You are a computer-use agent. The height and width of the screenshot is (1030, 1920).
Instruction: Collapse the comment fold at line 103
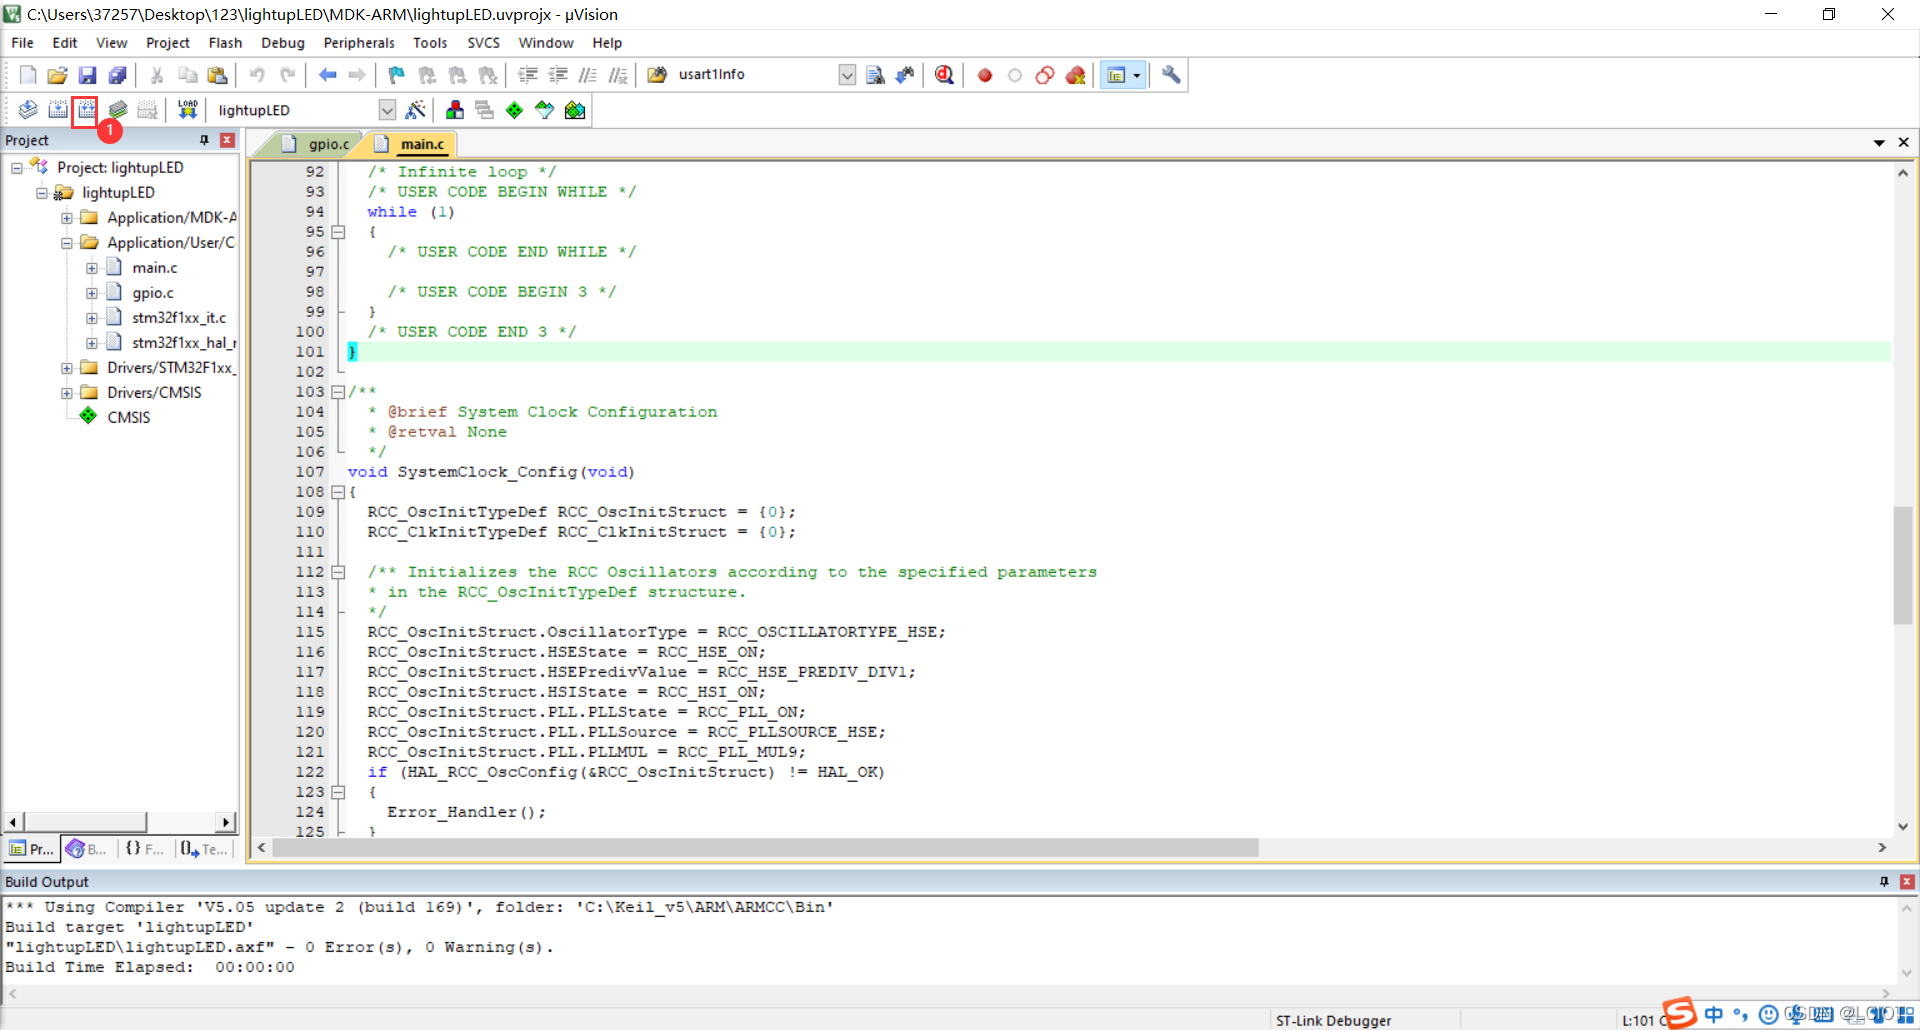(338, 392)
